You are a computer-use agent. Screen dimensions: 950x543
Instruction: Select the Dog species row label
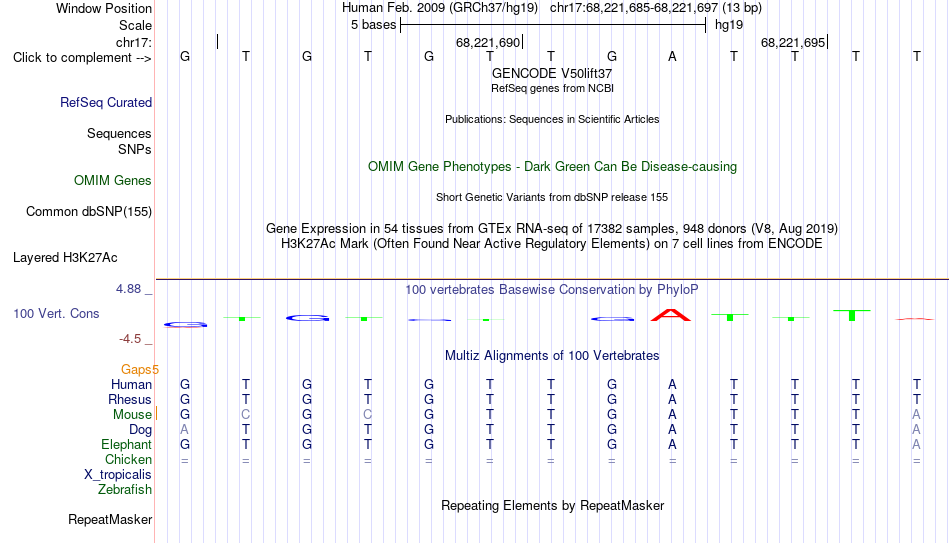pyautogui.click(x=141, y=430)
